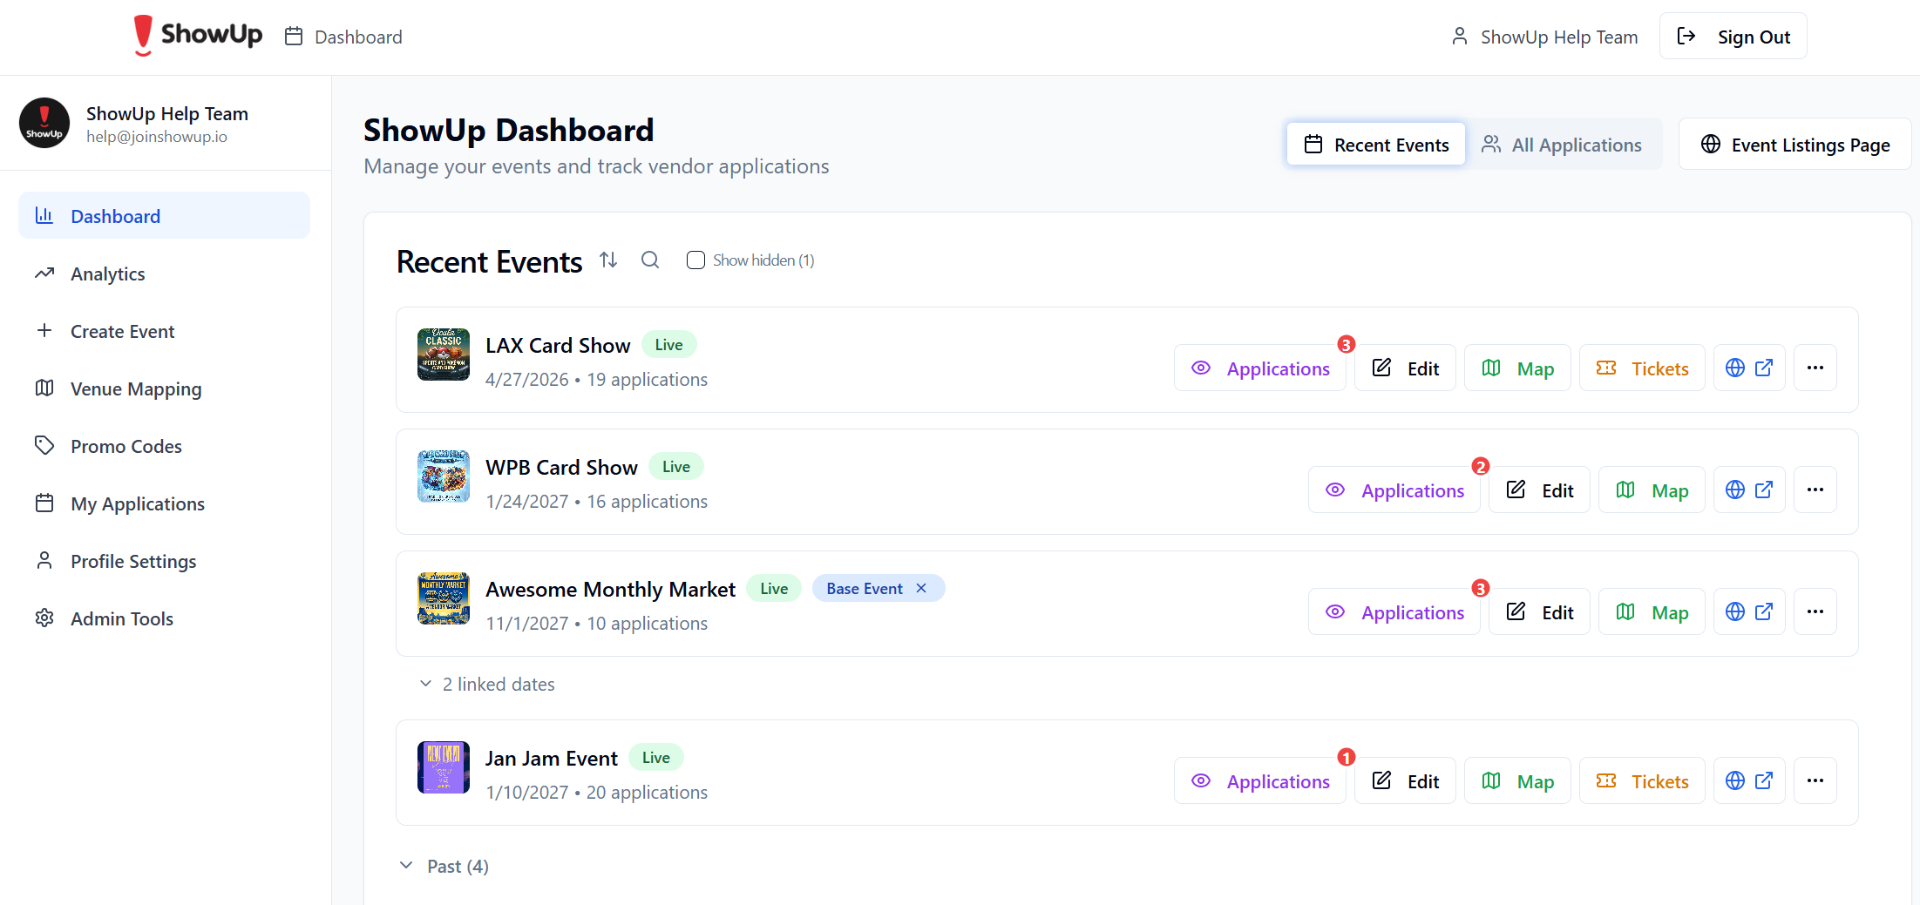Click the Sign Out button
This screenshot has height=905, width=1920.
[1733, 37]
